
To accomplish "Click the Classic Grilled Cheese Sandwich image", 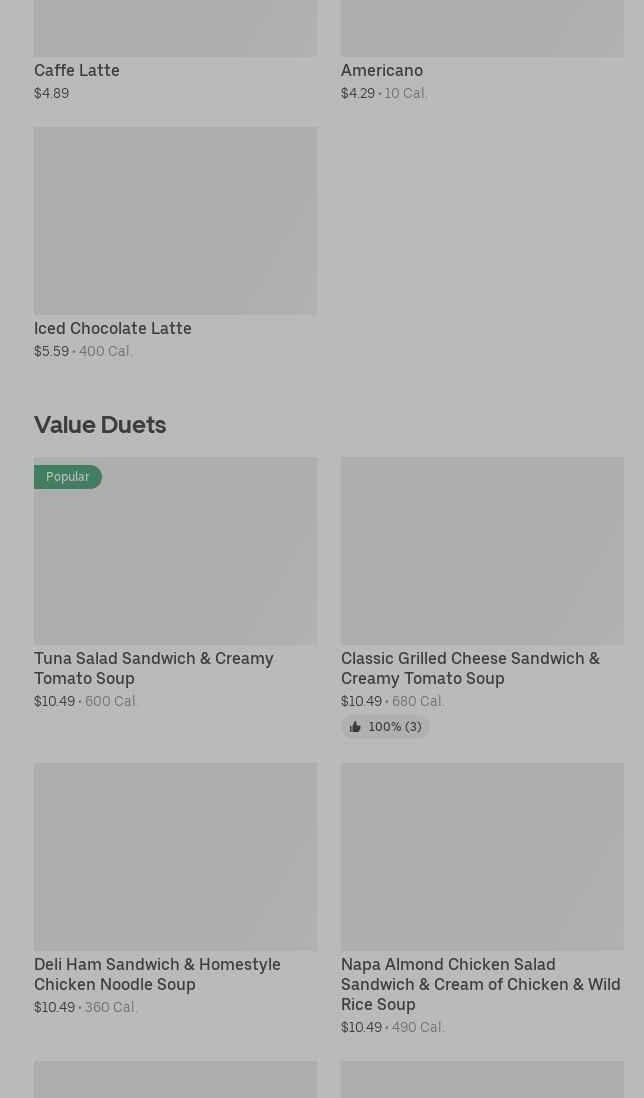I will coord(482,551).
